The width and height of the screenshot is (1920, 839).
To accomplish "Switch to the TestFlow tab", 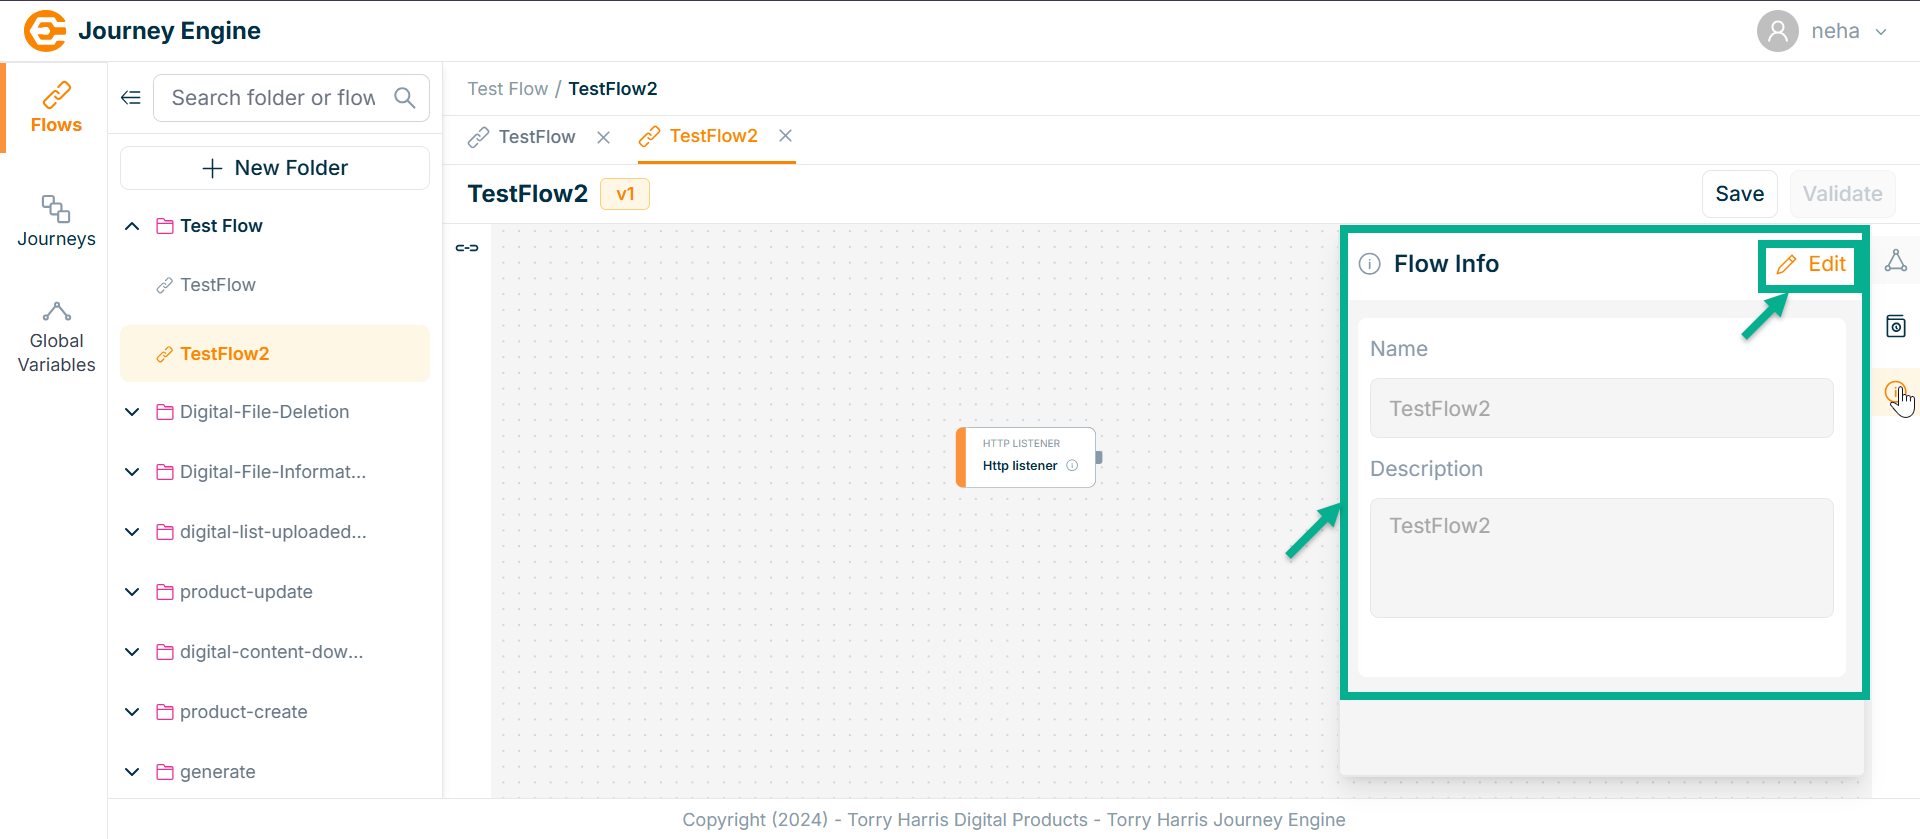I will click(536, 137).
